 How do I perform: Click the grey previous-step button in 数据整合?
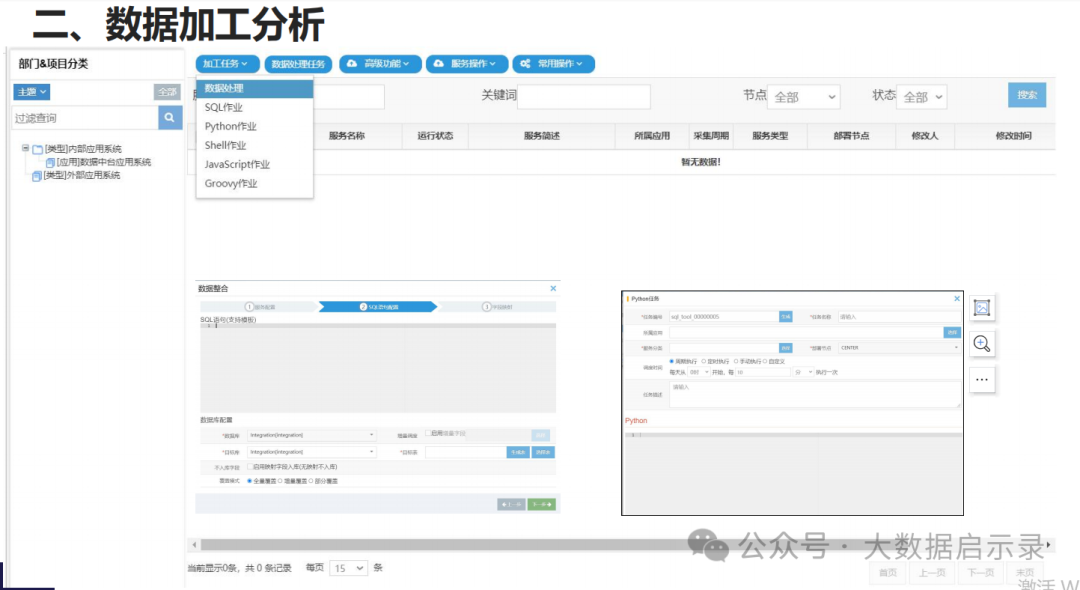click(x=511, y=505)
